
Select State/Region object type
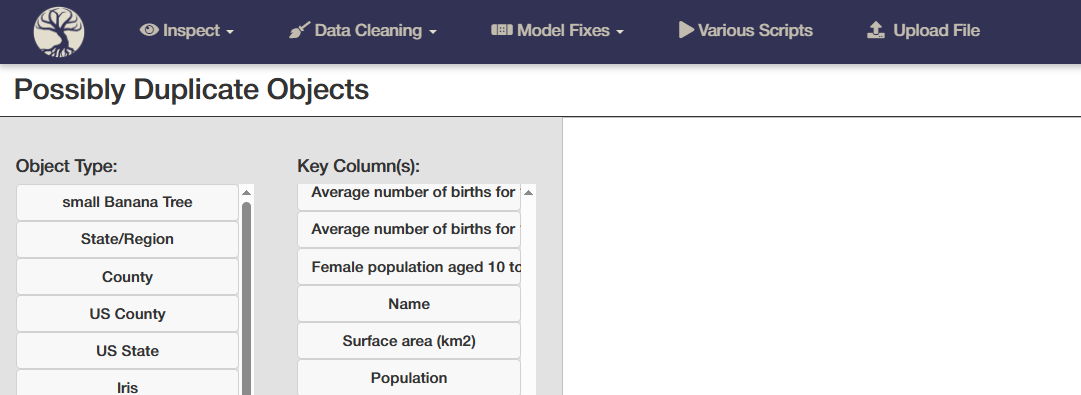tap(128, 240)
